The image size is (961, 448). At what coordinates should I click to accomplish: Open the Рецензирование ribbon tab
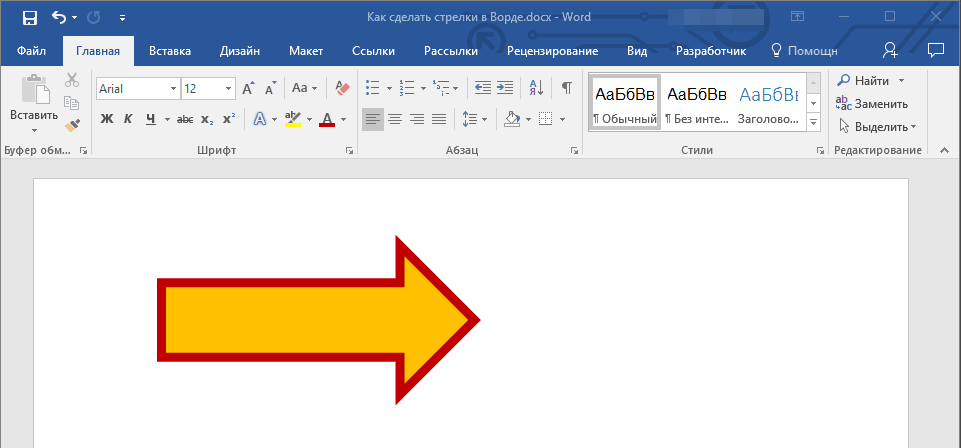[x=552, y=51]
